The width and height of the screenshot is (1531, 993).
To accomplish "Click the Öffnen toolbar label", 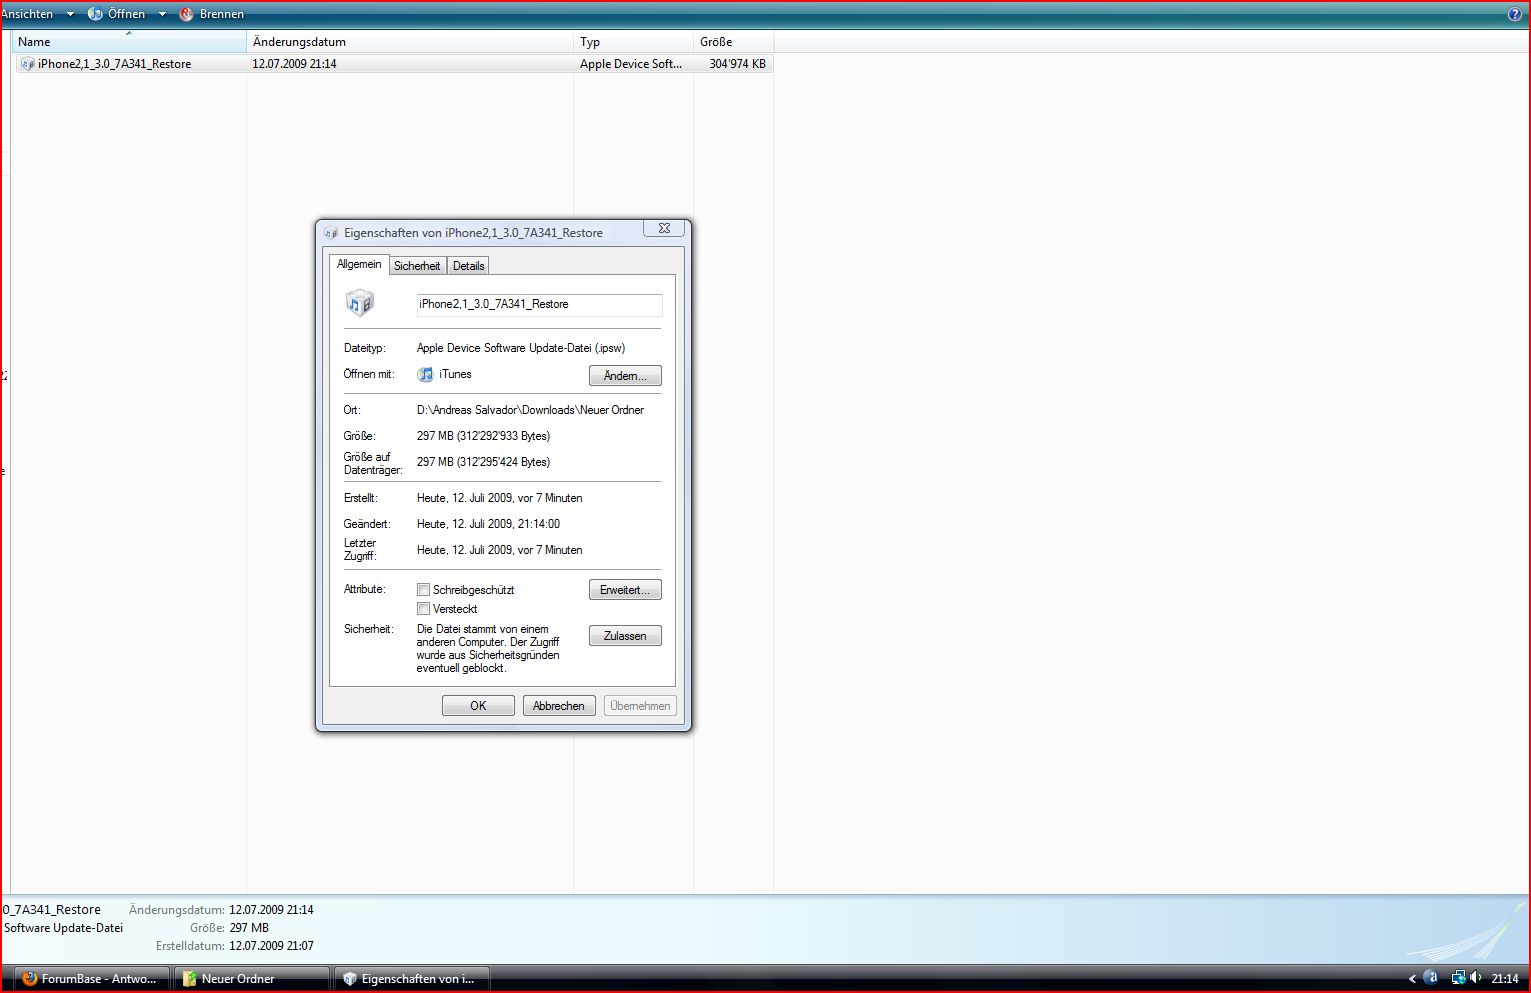I will pos(126,14).
